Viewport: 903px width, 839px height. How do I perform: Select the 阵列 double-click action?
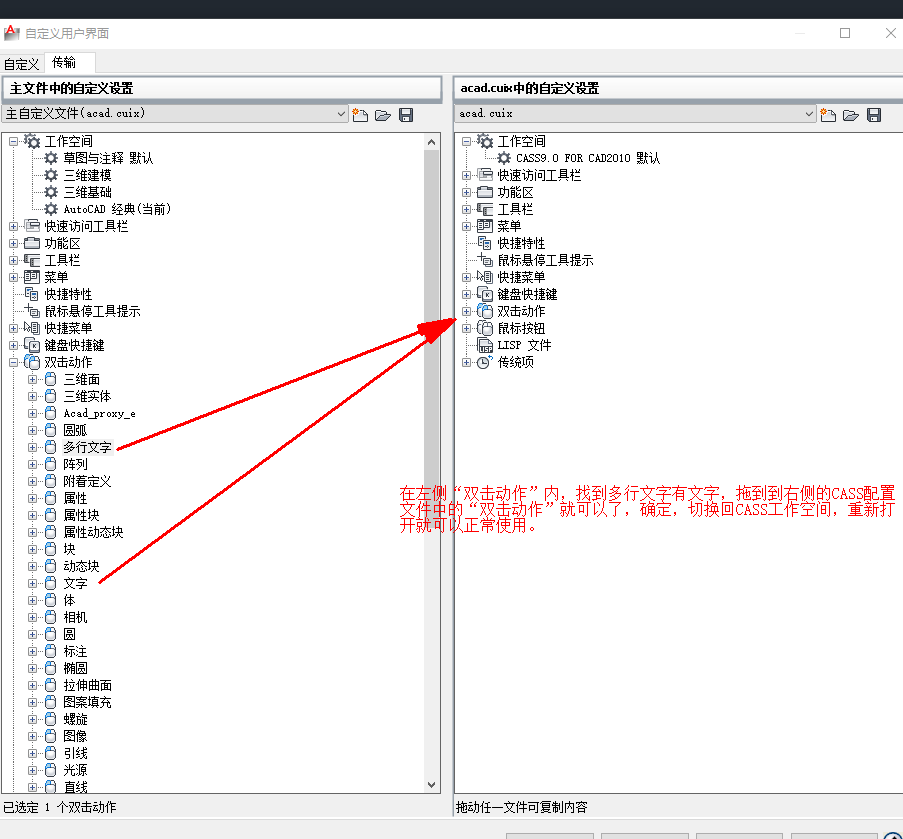tap(75, 464)
